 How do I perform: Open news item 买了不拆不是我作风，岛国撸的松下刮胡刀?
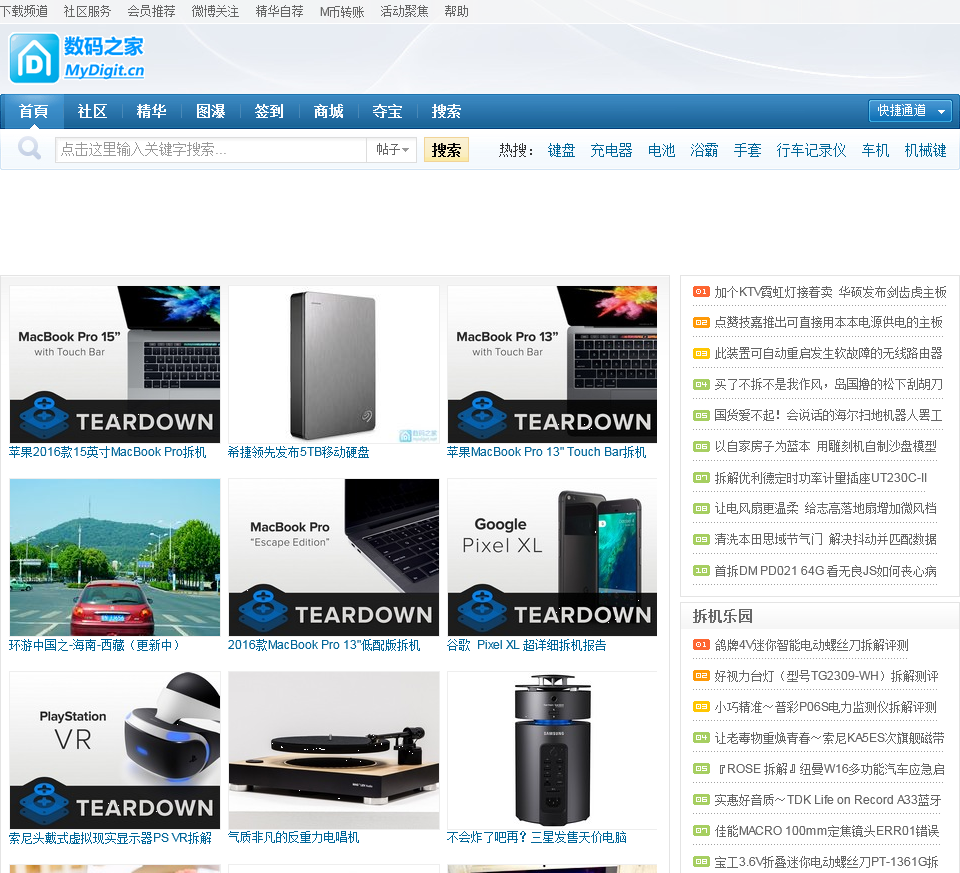pyautogui.click(x=828, y=384)
